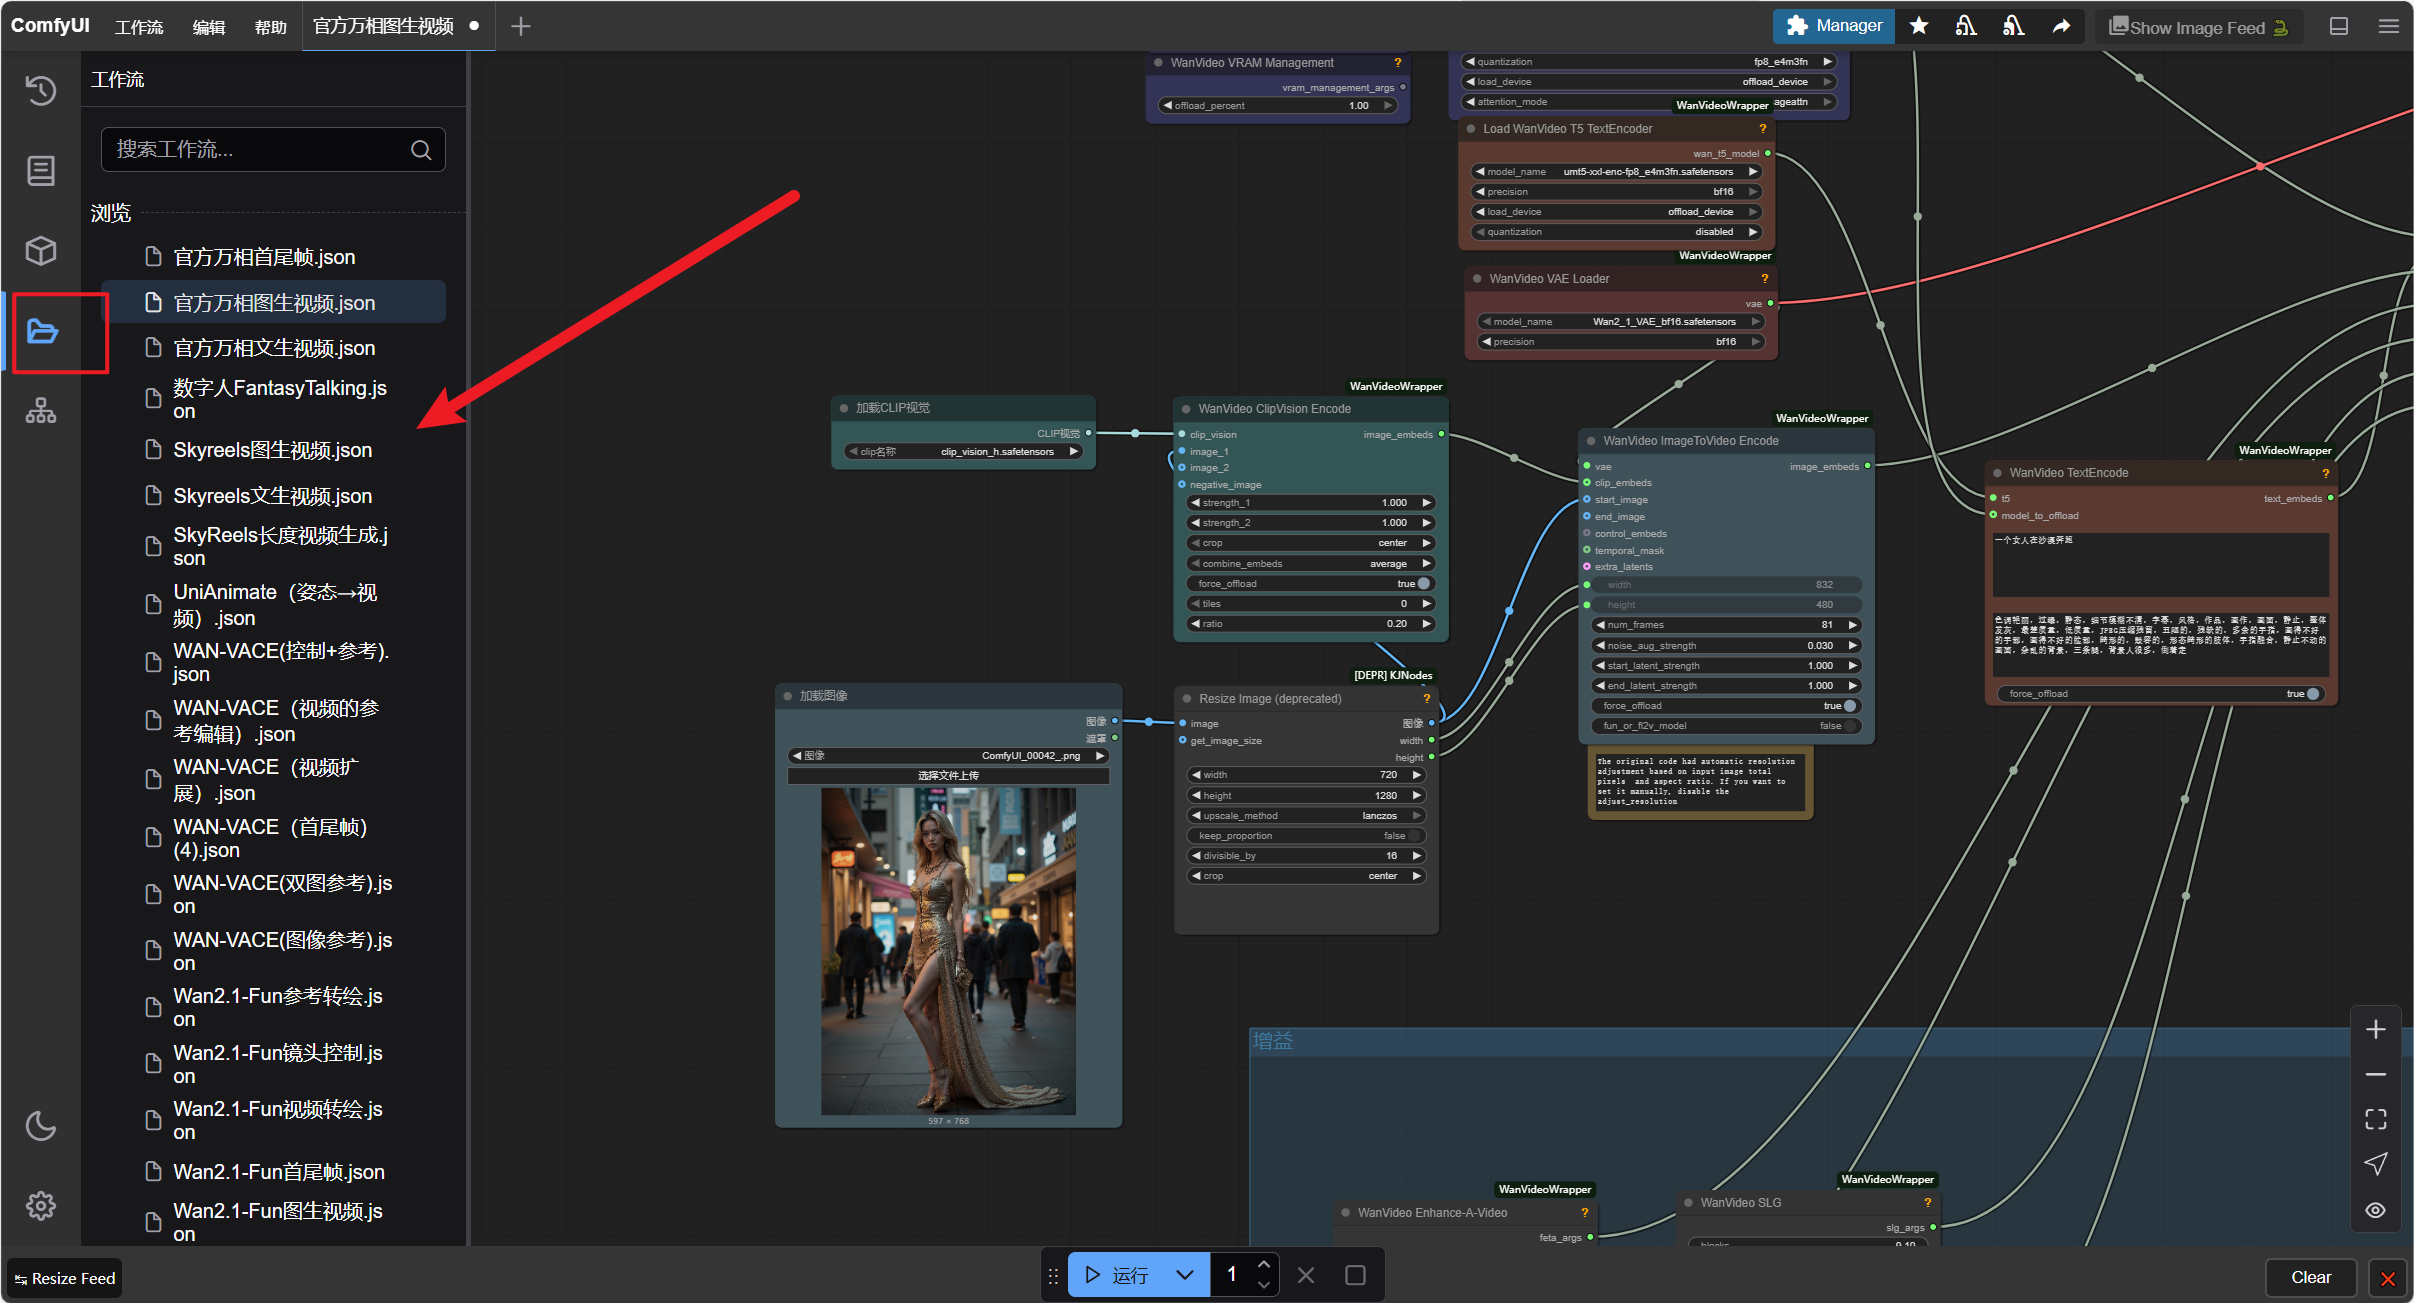2414x1303 pixels.
Task: Click the star favorites icon in toolbar
Action: 1918,26
